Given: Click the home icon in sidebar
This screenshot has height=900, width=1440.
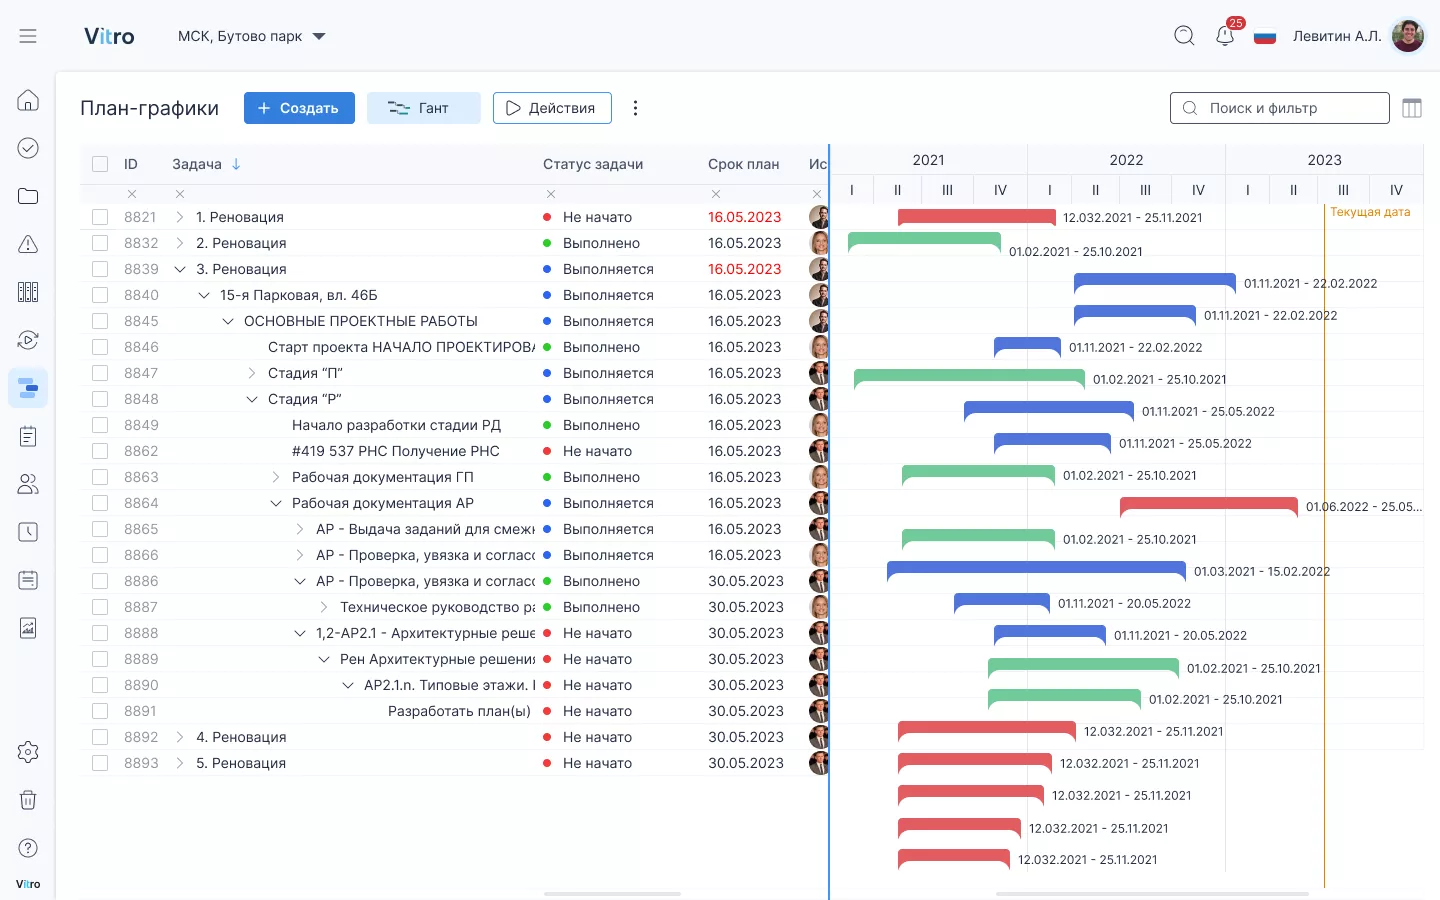Looking at the screenshot, I should click(28, 100).
